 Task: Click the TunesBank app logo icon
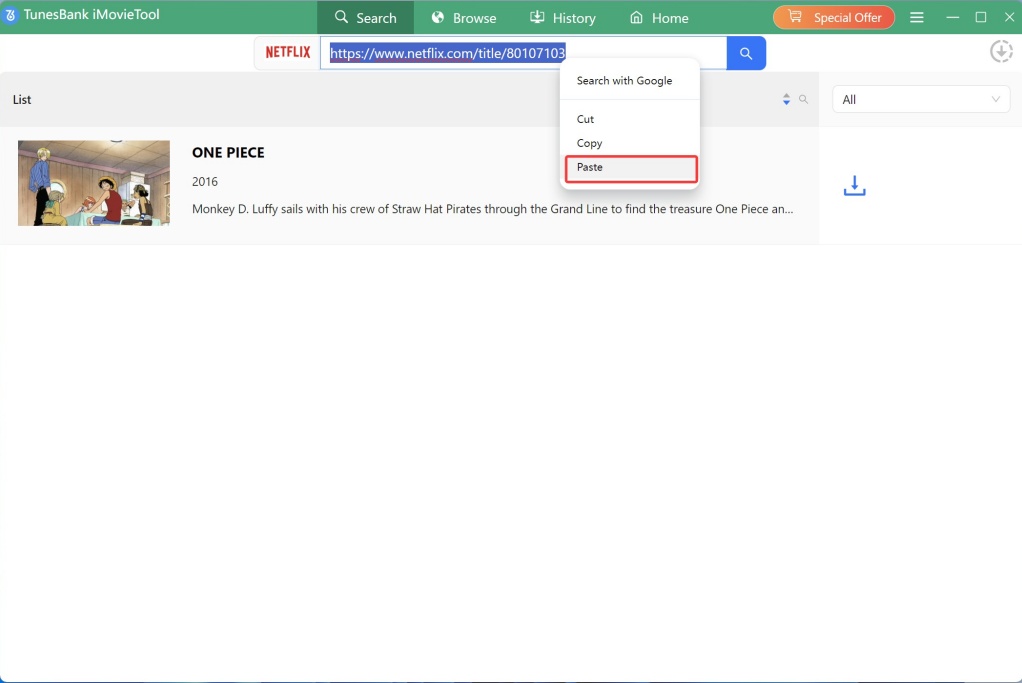11,16
